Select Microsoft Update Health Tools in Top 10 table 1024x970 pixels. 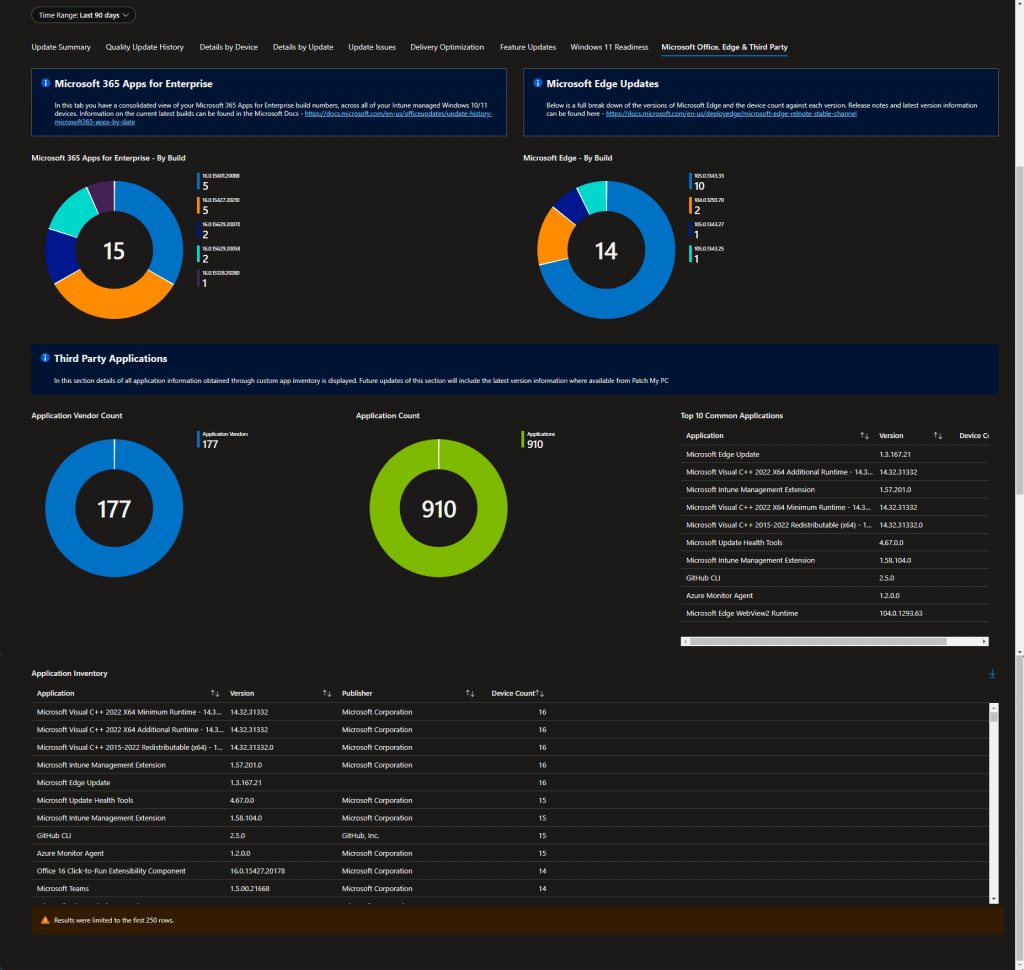[834, 543]
